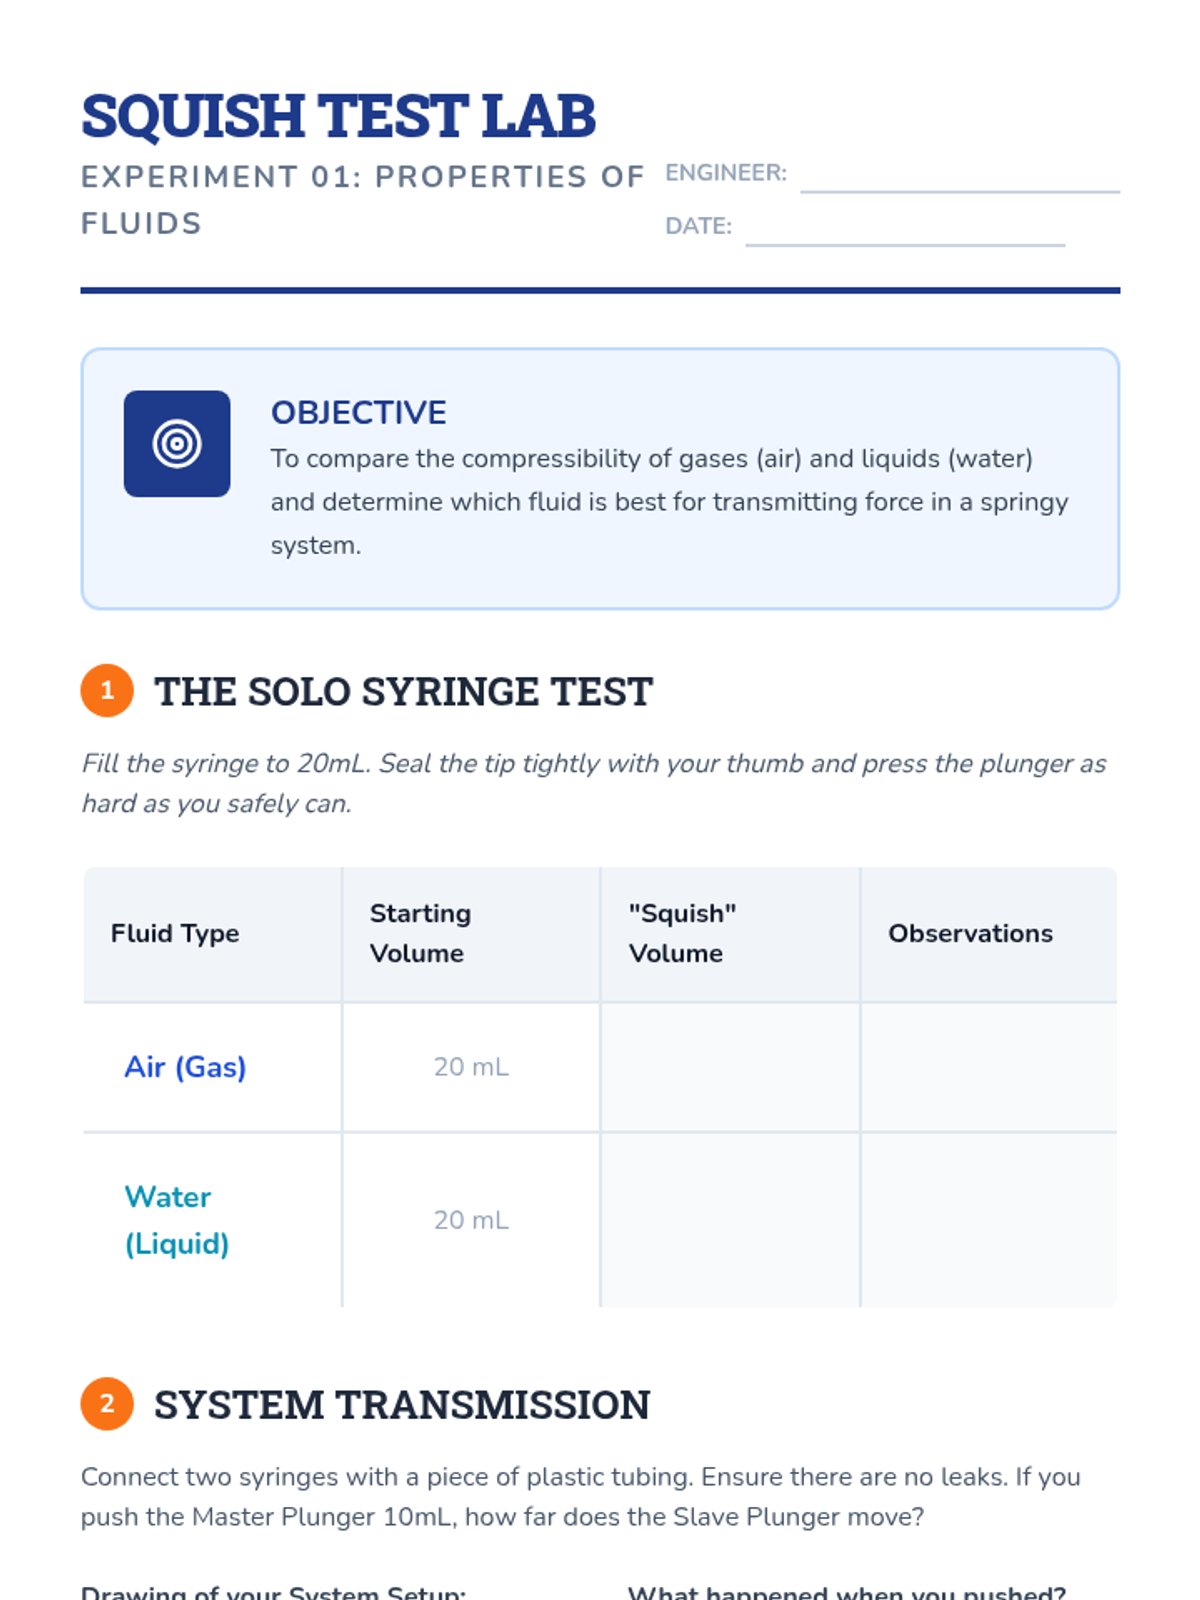The width and height of the screenshot is (1200, 1600).
Task: Click the orange number 2 badge
Action: (x=107, y=1404)
